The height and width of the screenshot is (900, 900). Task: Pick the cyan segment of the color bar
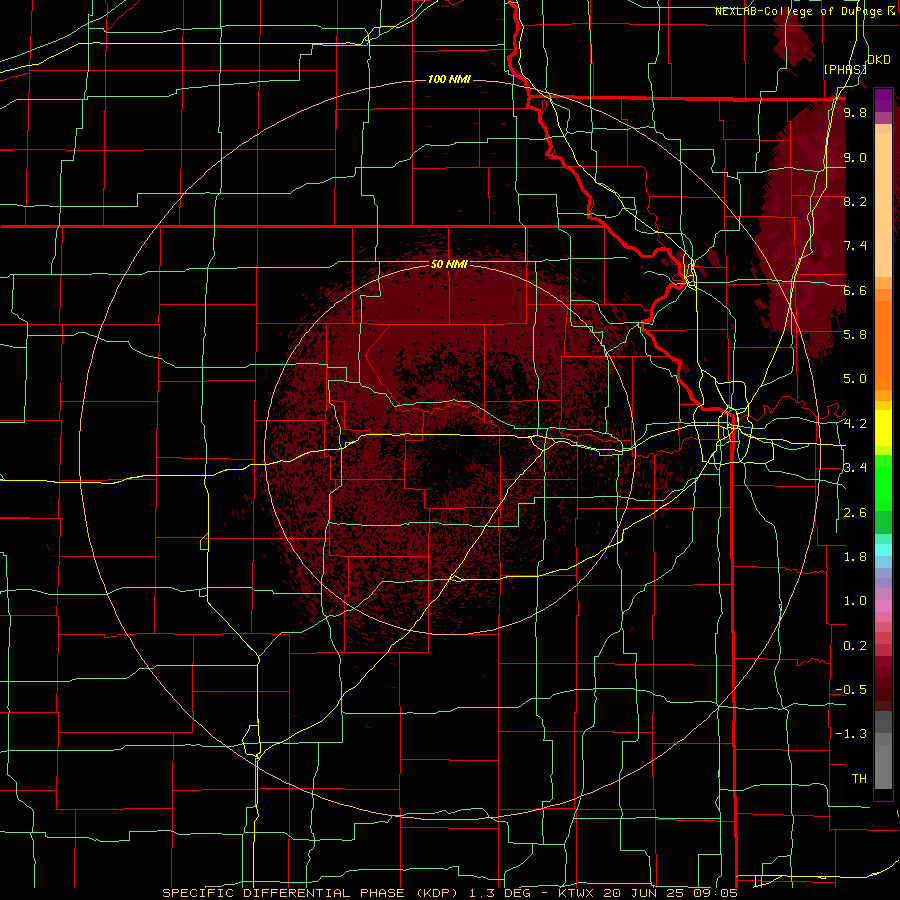click(x=883, y=549)
